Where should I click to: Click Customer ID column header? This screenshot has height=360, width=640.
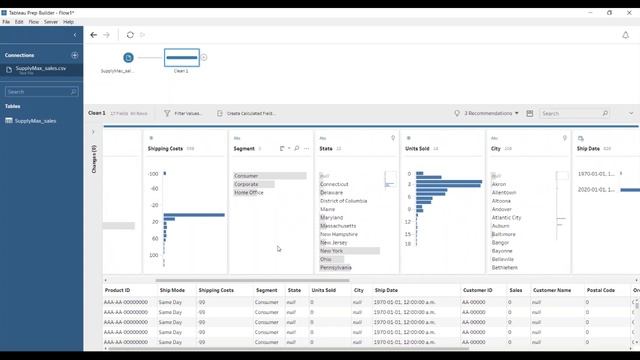pos(478,290)
